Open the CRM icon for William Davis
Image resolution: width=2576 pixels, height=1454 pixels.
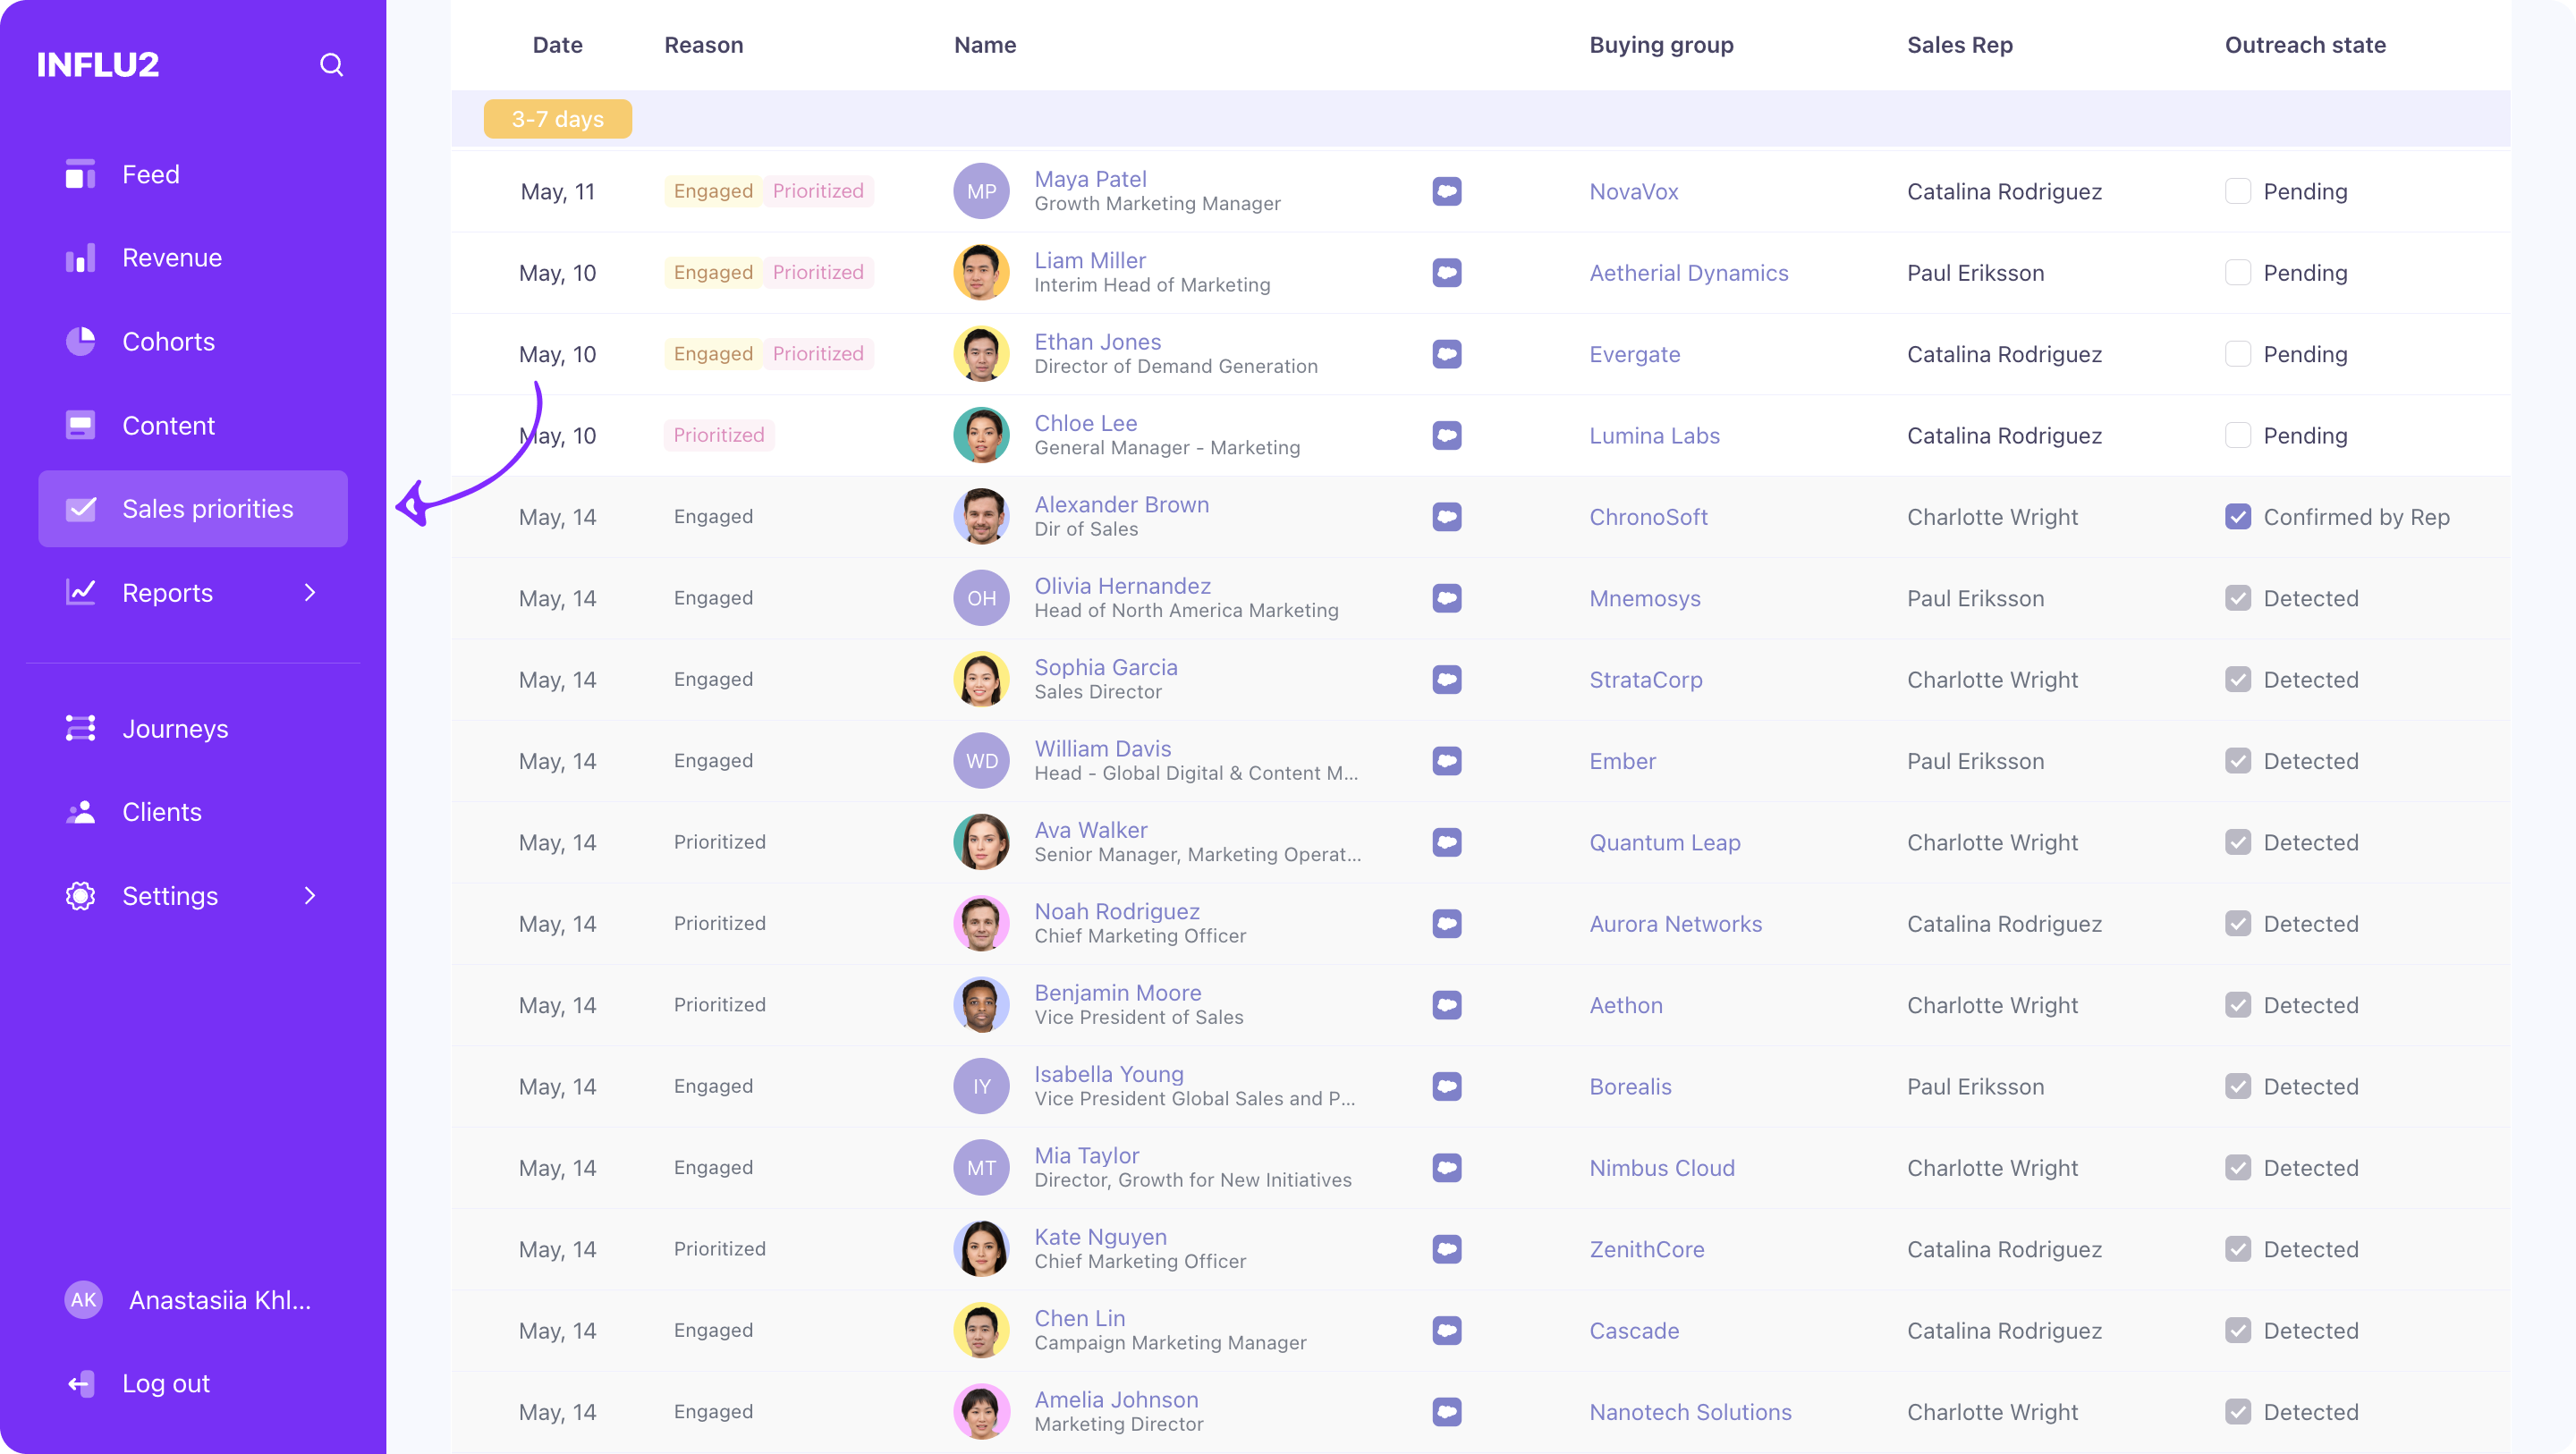click(x=1446, y=761)
